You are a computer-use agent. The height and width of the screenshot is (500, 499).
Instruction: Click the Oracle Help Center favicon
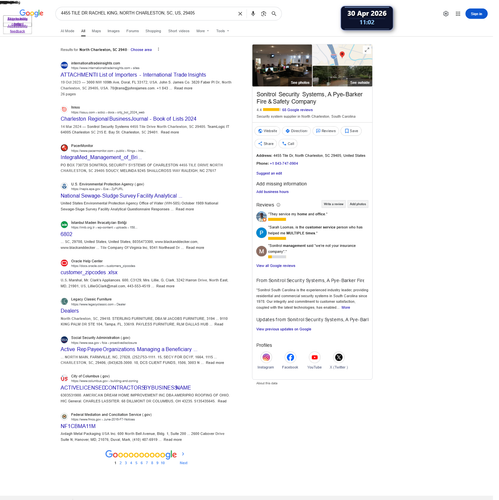click(x=64, y=263)
